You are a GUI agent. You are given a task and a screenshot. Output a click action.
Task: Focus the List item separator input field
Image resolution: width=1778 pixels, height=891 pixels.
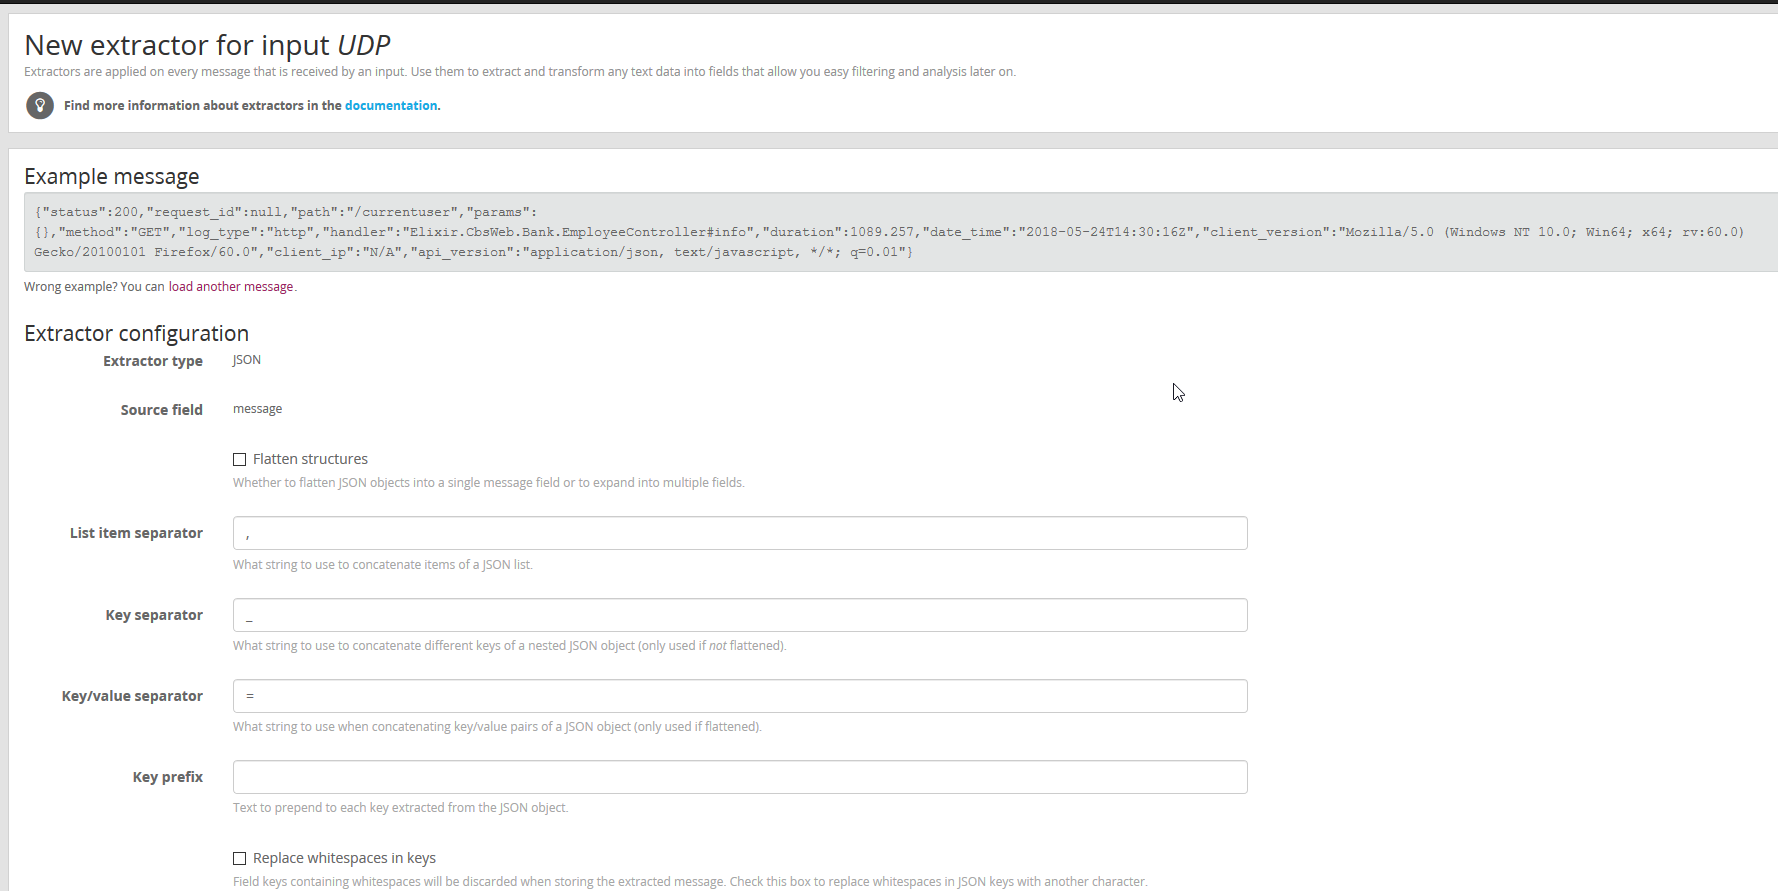click(x=739, y=533)
